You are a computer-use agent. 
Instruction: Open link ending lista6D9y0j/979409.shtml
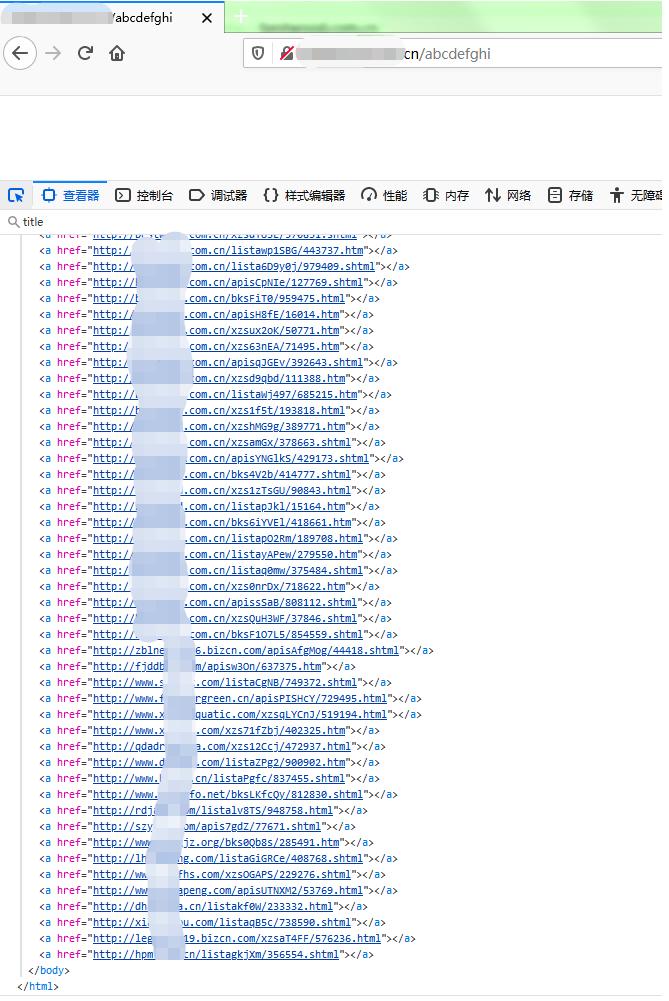coord(234,266)
